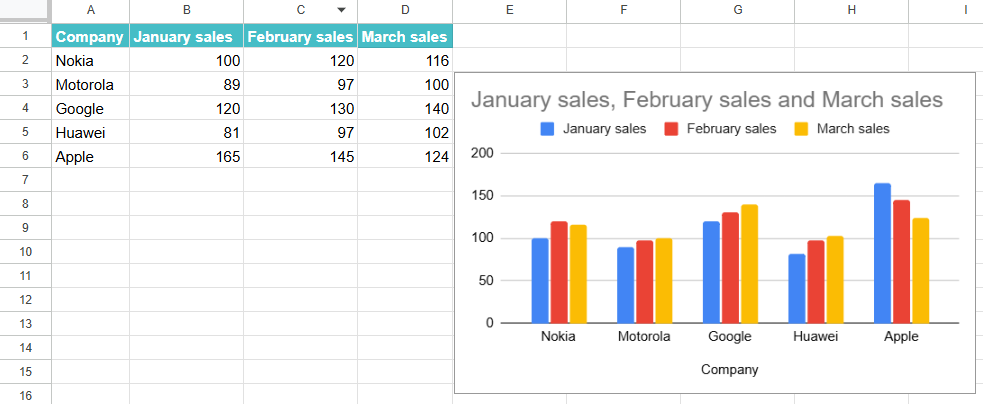Select Apple's February sales value 145
The width and height of the screenshot is (983, 404).
click(x=301, y=156)
